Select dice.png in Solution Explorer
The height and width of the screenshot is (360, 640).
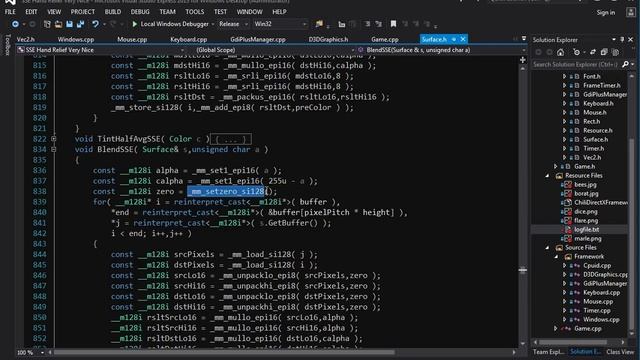click(586, 211)
